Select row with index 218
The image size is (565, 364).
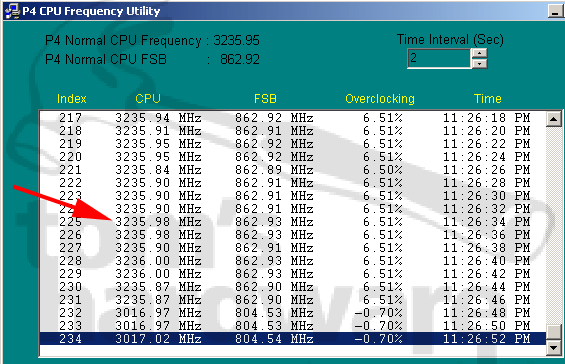[x=293, y=131]
